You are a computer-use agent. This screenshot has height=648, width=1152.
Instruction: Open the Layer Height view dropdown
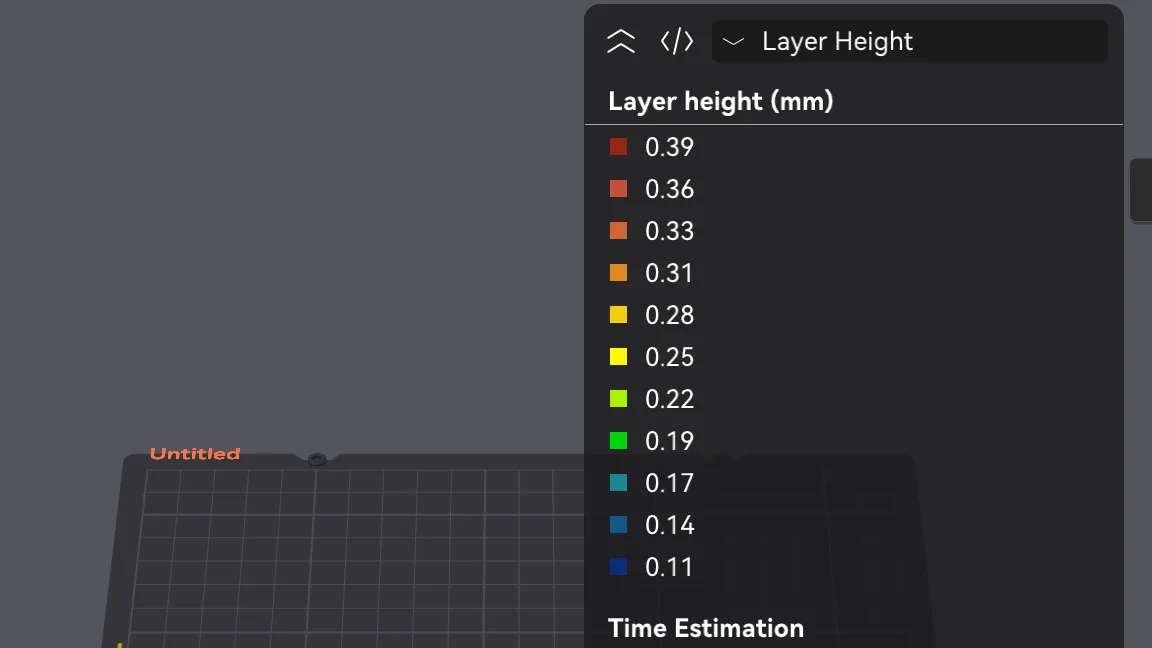[910, 41]
